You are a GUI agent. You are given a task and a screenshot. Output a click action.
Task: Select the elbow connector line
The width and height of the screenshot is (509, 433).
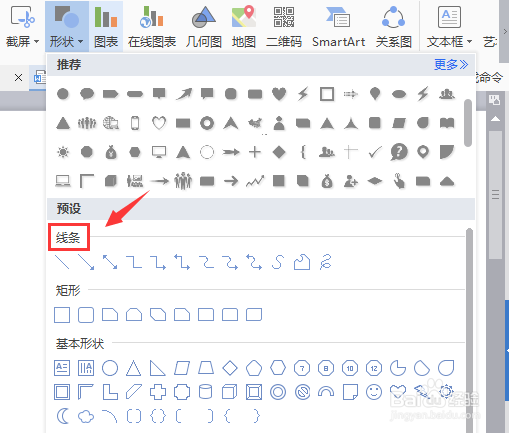(x=134, y=262)
